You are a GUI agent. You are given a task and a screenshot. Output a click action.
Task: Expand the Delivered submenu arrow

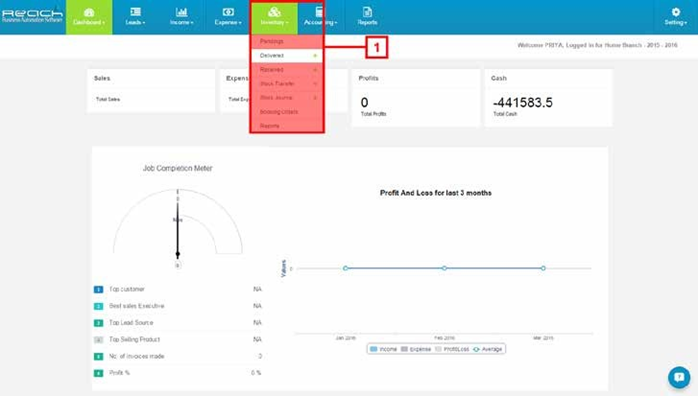coord(315,56)
